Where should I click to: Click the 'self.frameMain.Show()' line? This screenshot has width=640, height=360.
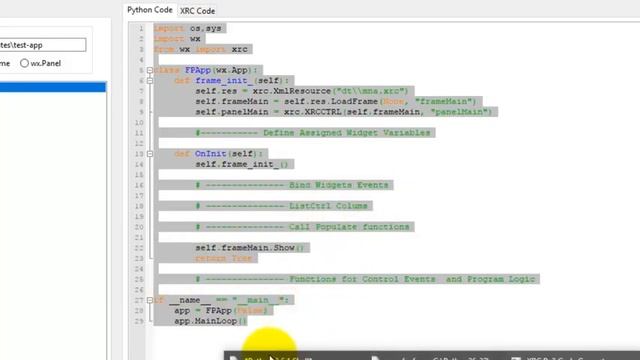tap(250, 248)
